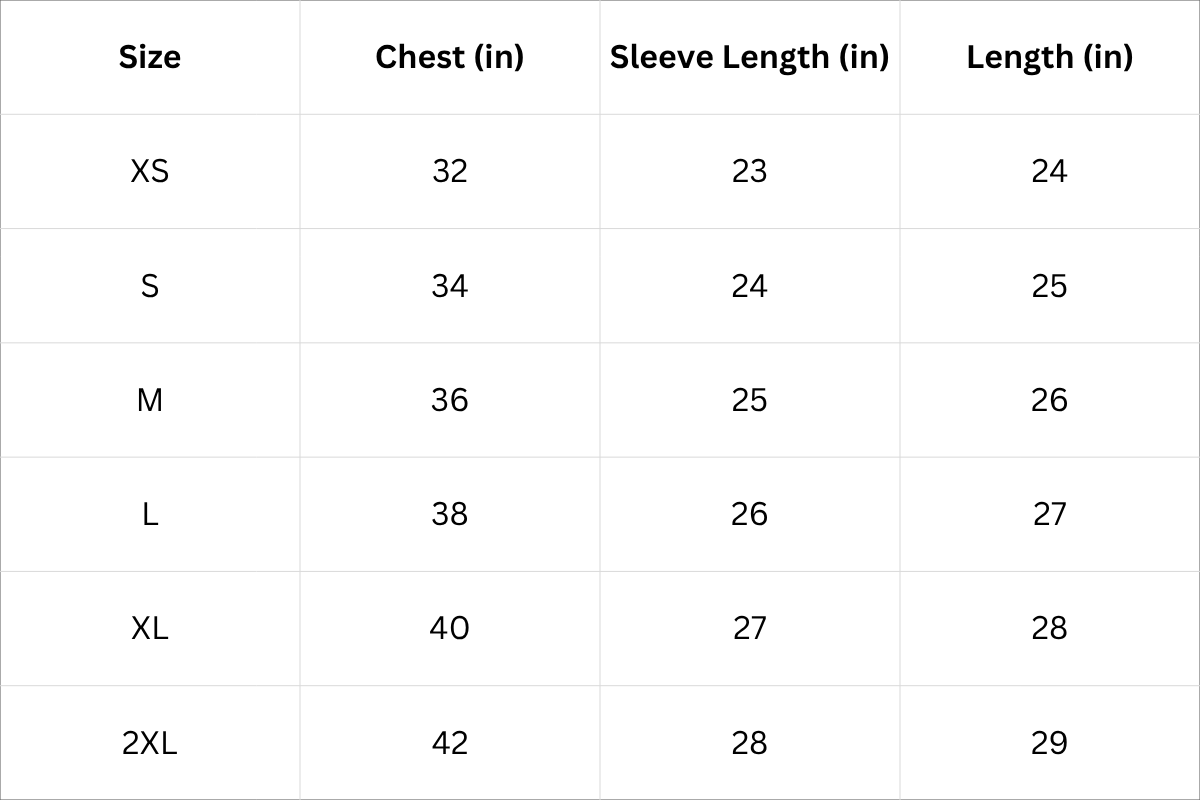Click sleeve length 28 in 2XL row
This screenshot has height=800, width=1200.
click(x=749, y=743)
